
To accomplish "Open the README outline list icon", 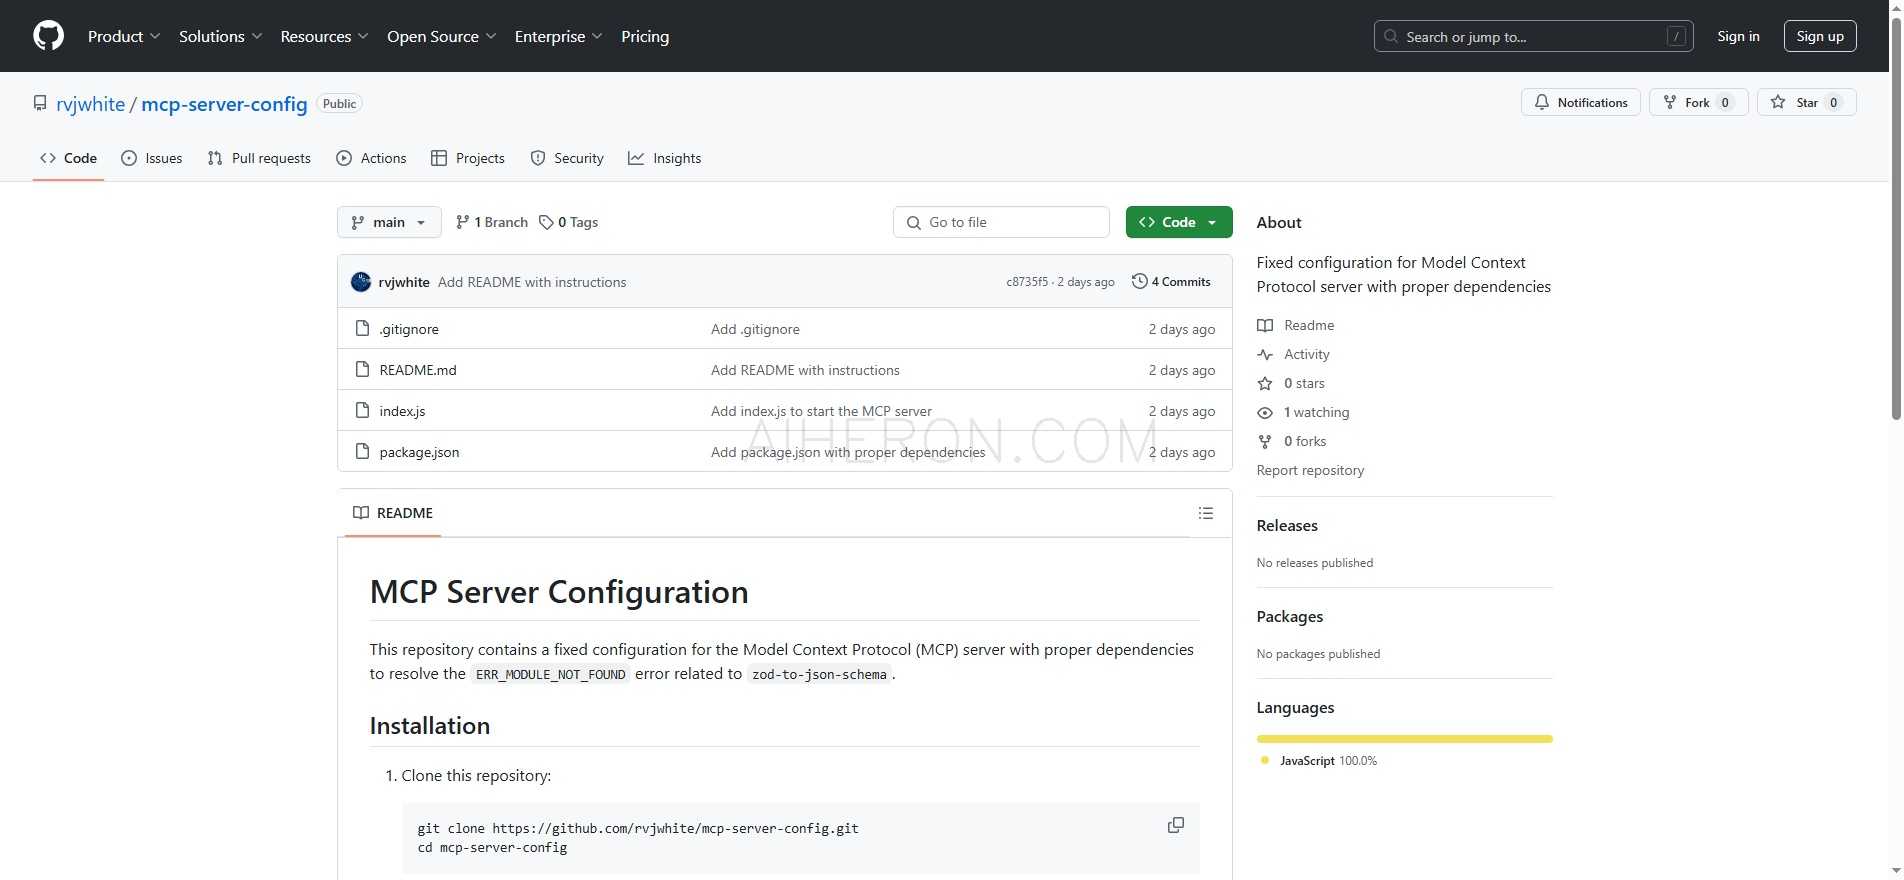I will 1206,513.
